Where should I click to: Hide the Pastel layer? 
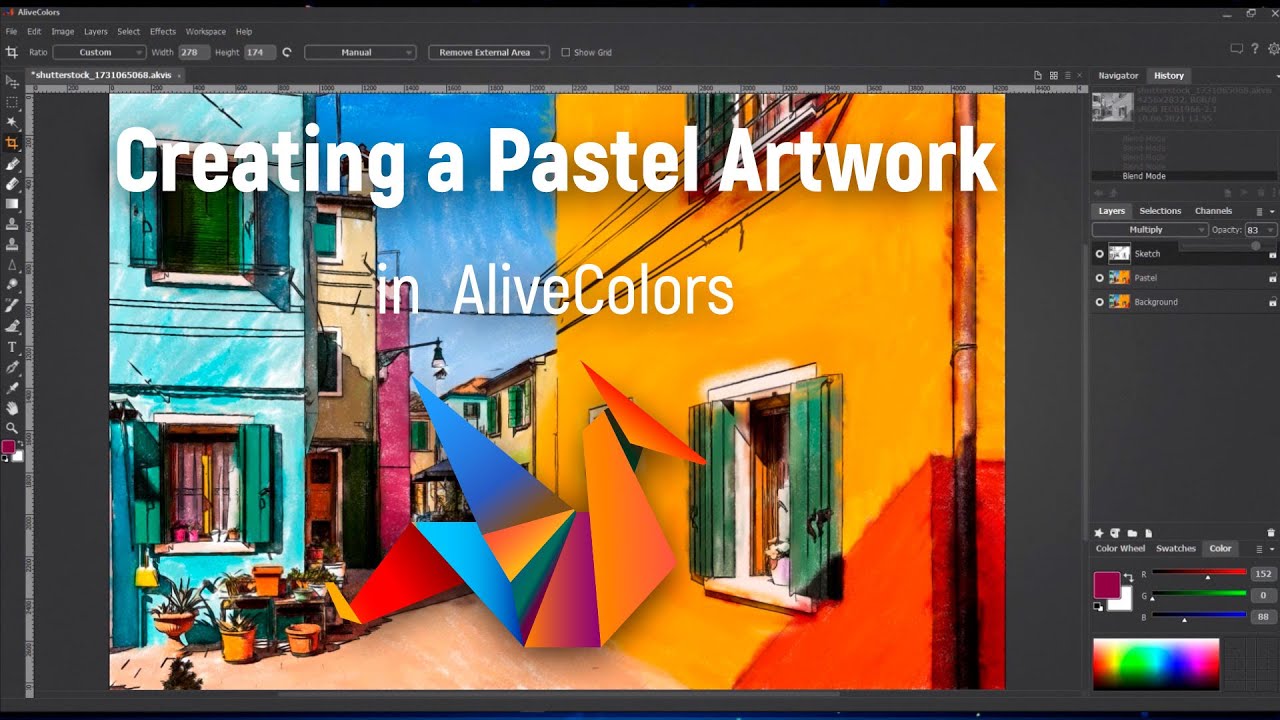(x=1100, y=278)
